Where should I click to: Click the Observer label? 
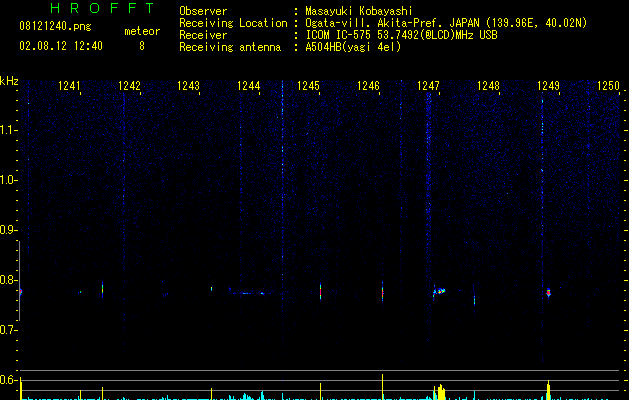(203, 11)
